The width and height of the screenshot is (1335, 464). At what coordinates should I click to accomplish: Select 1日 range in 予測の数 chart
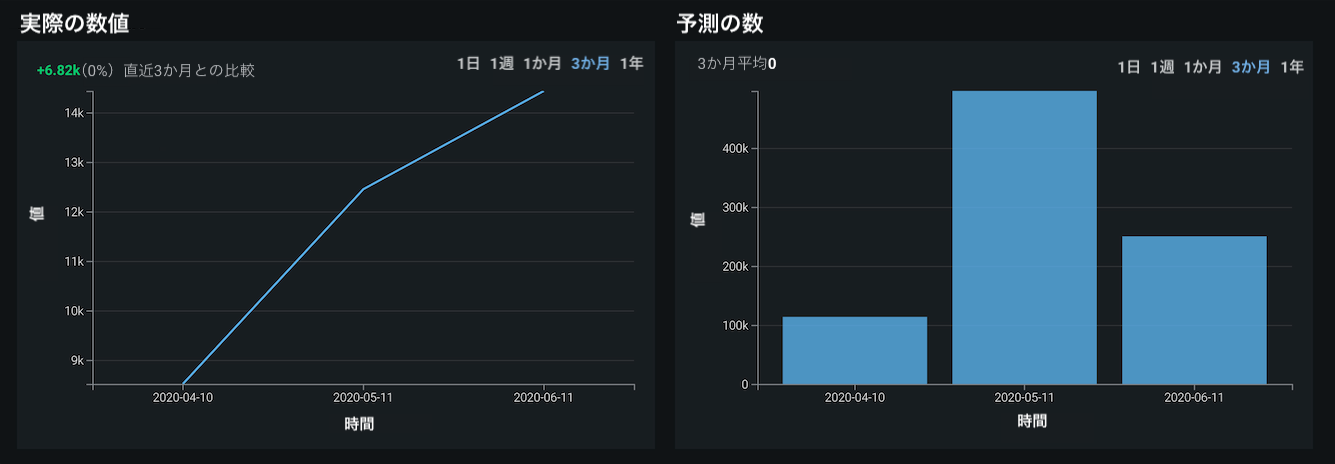coord(1129,67)
